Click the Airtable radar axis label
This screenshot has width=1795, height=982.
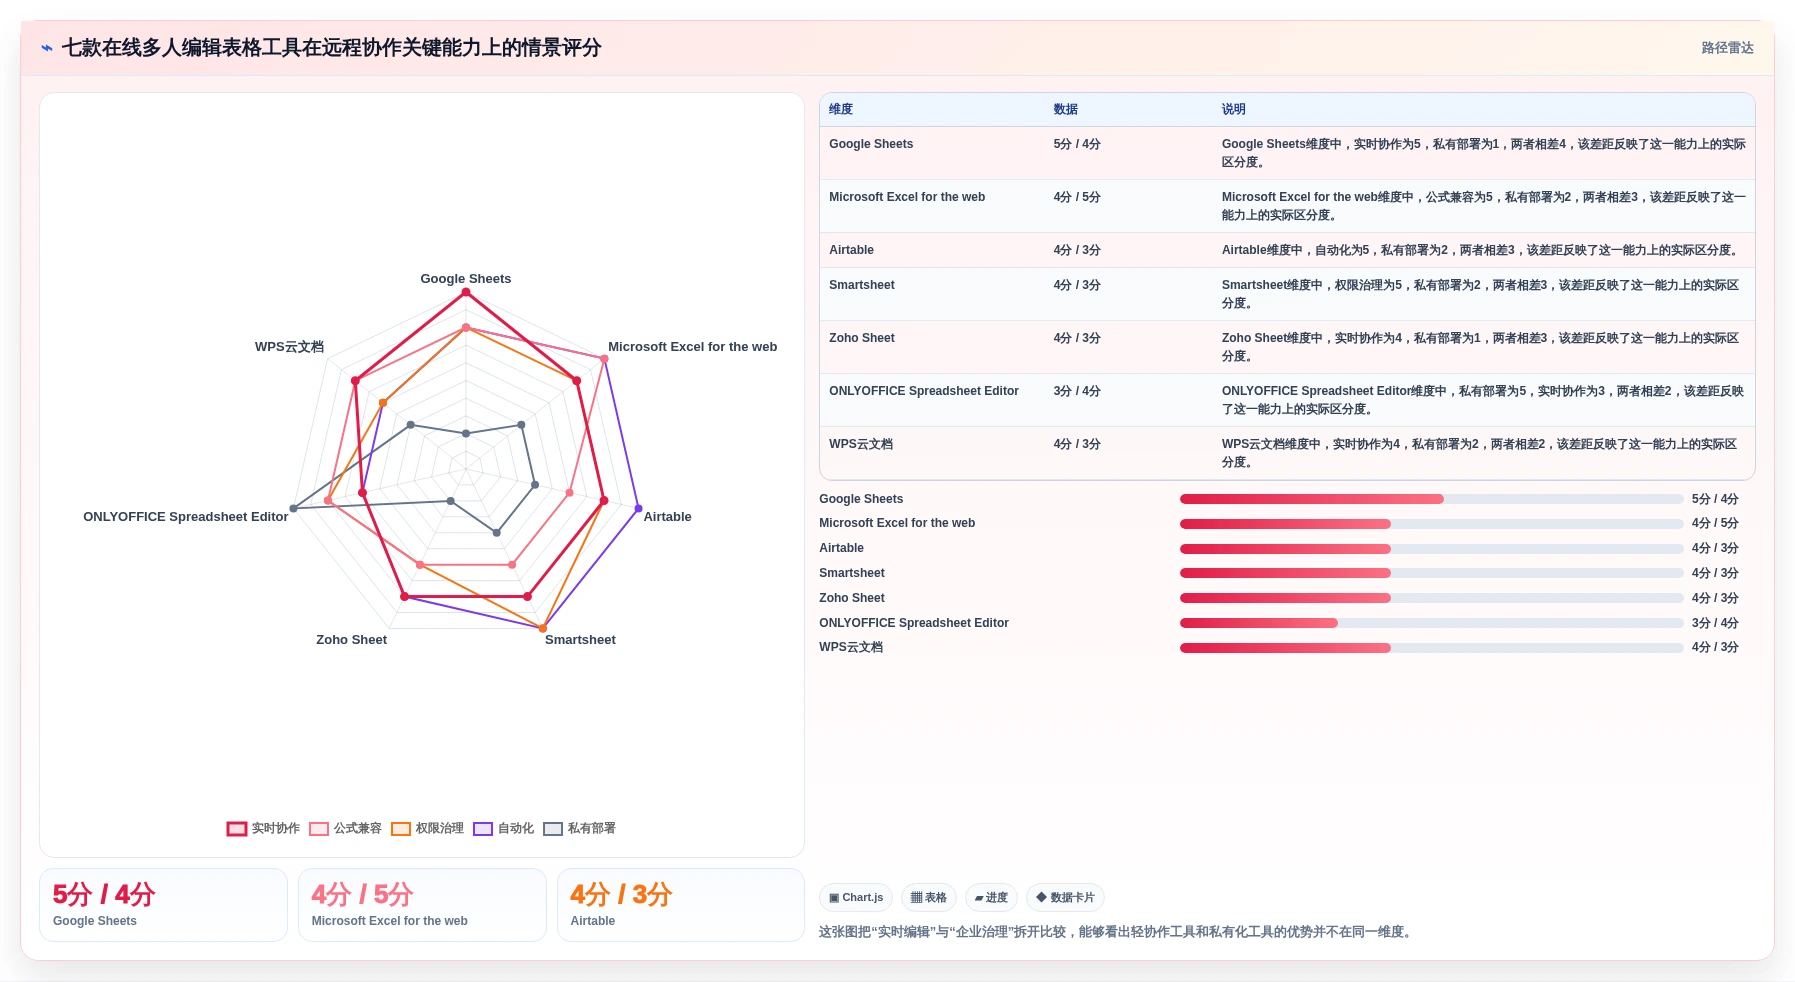(668, 517)
